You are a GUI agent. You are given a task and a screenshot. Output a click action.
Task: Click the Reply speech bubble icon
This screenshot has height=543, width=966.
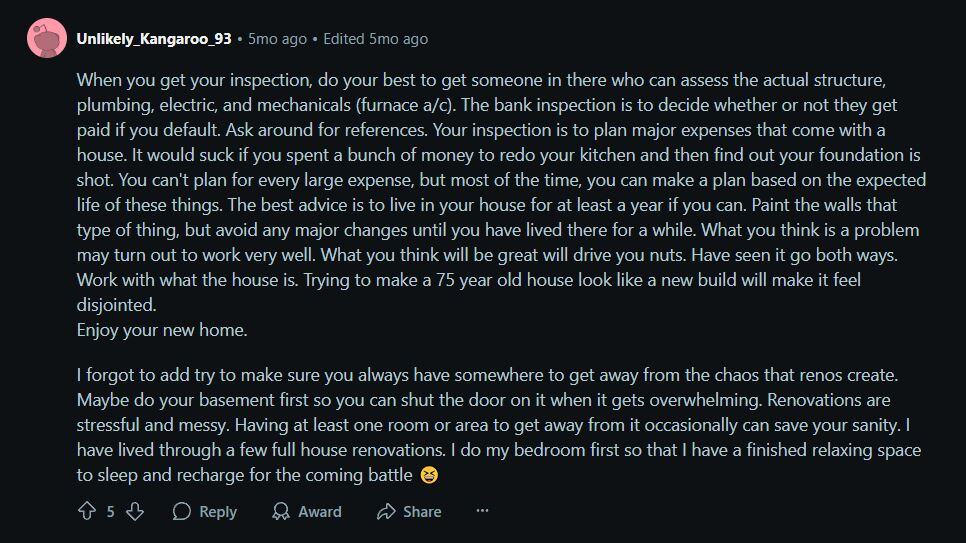182,511
